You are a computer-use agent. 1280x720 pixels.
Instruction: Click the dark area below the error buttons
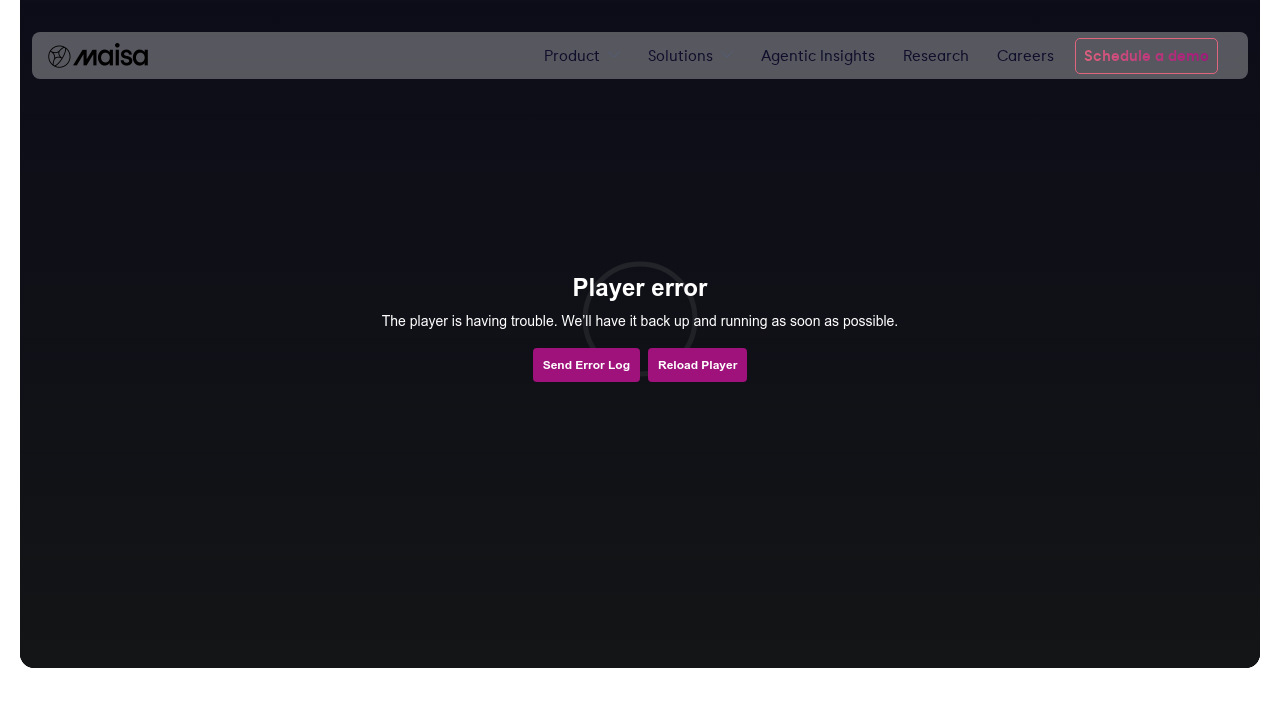640,500
